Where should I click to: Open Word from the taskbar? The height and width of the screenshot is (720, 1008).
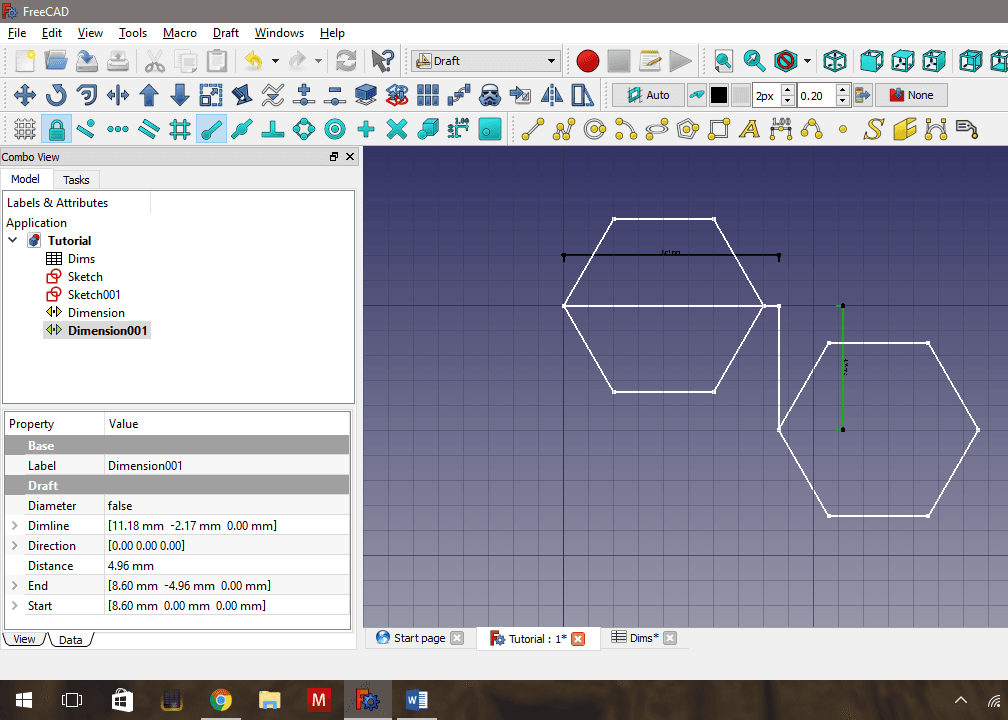point(417,699)
